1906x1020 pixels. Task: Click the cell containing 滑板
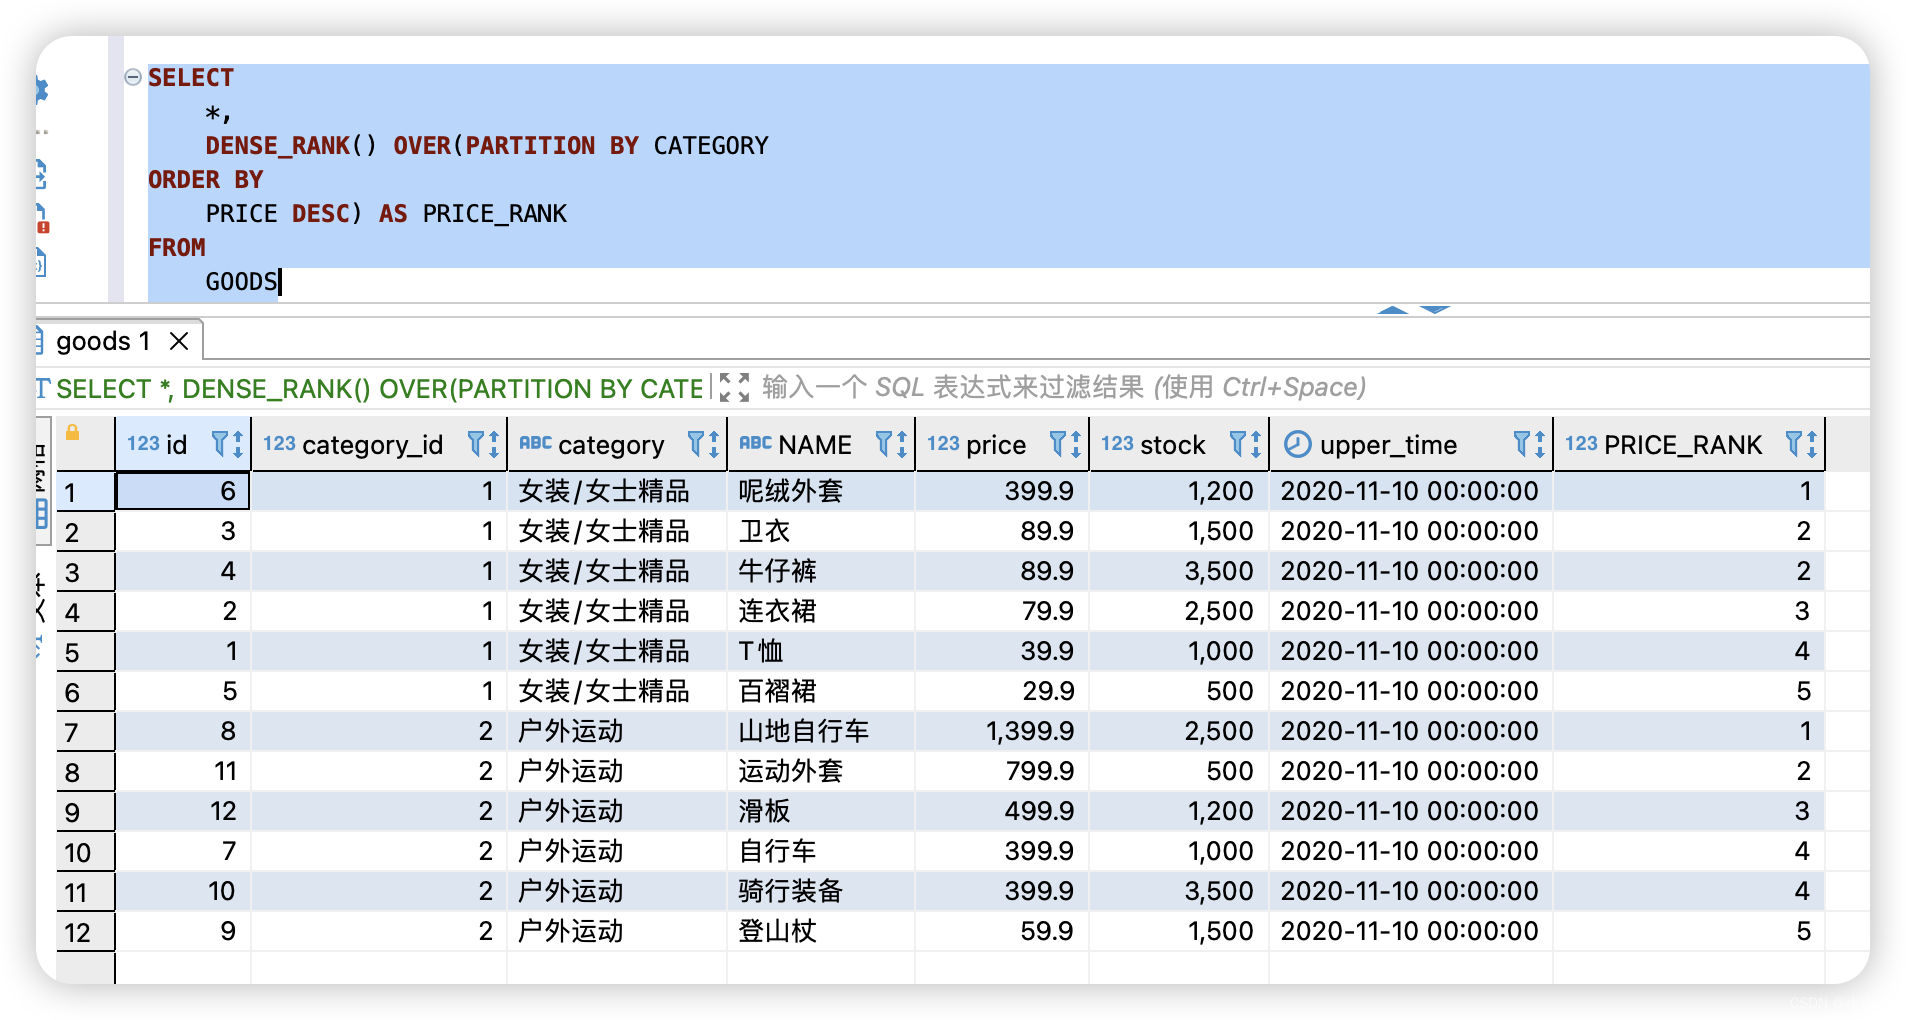coord(820,811)
